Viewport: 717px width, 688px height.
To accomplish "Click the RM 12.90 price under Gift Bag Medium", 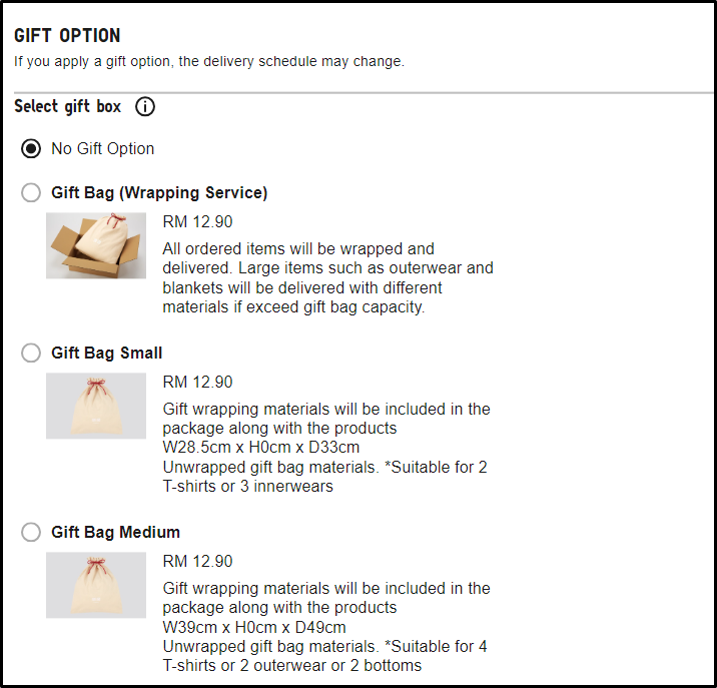I will click(x=197, y=561).
